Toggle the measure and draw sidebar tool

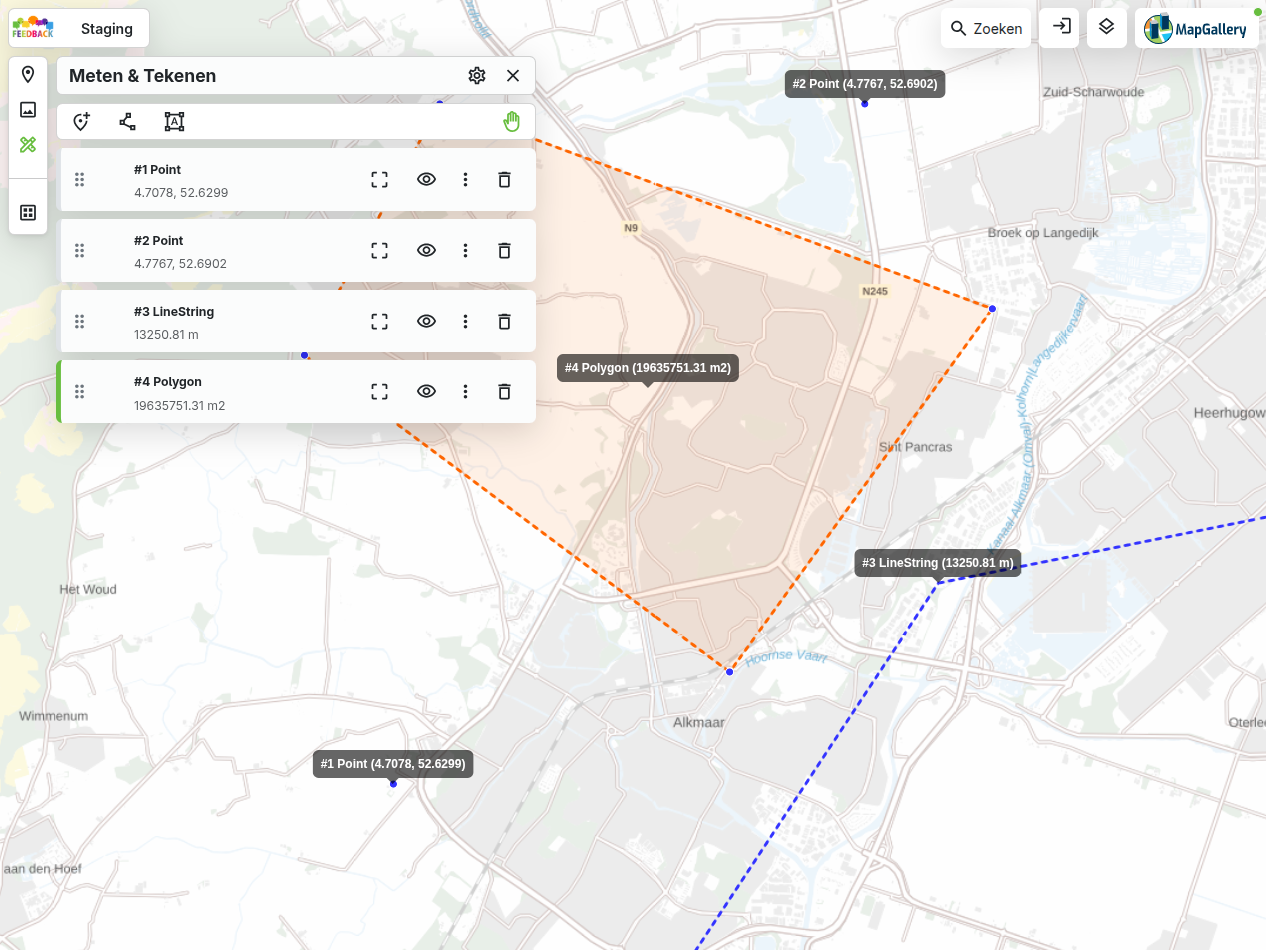coord(28,145)
